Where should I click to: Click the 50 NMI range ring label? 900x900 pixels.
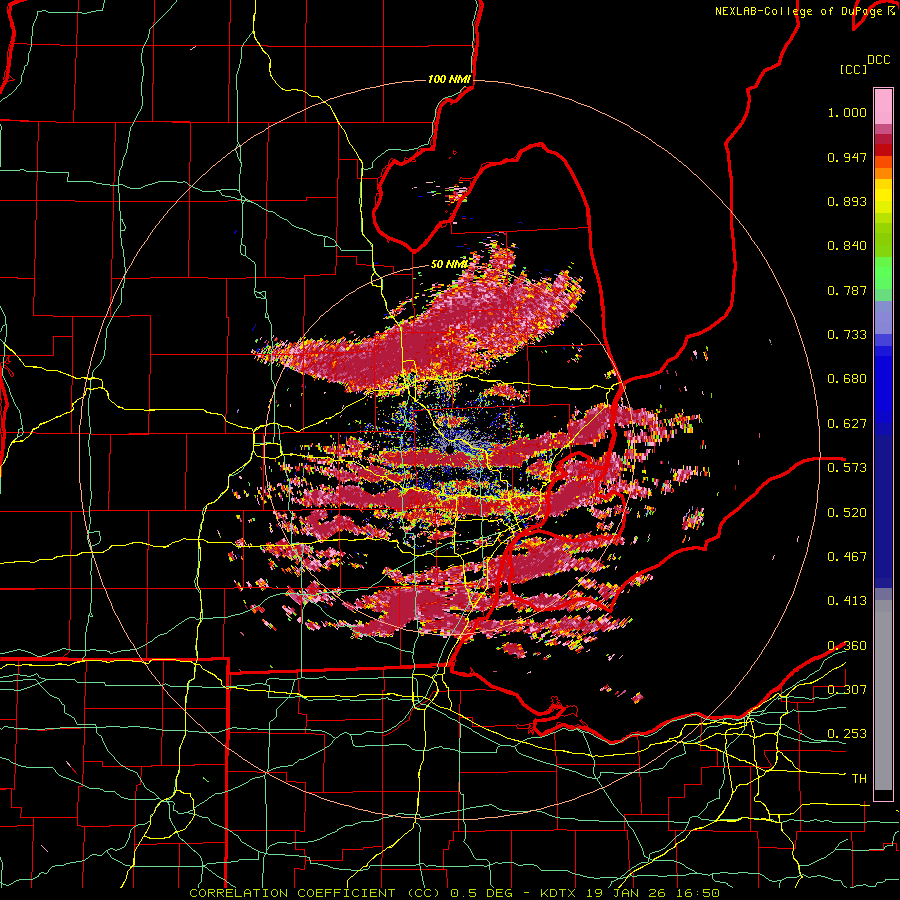coord(449,265)
